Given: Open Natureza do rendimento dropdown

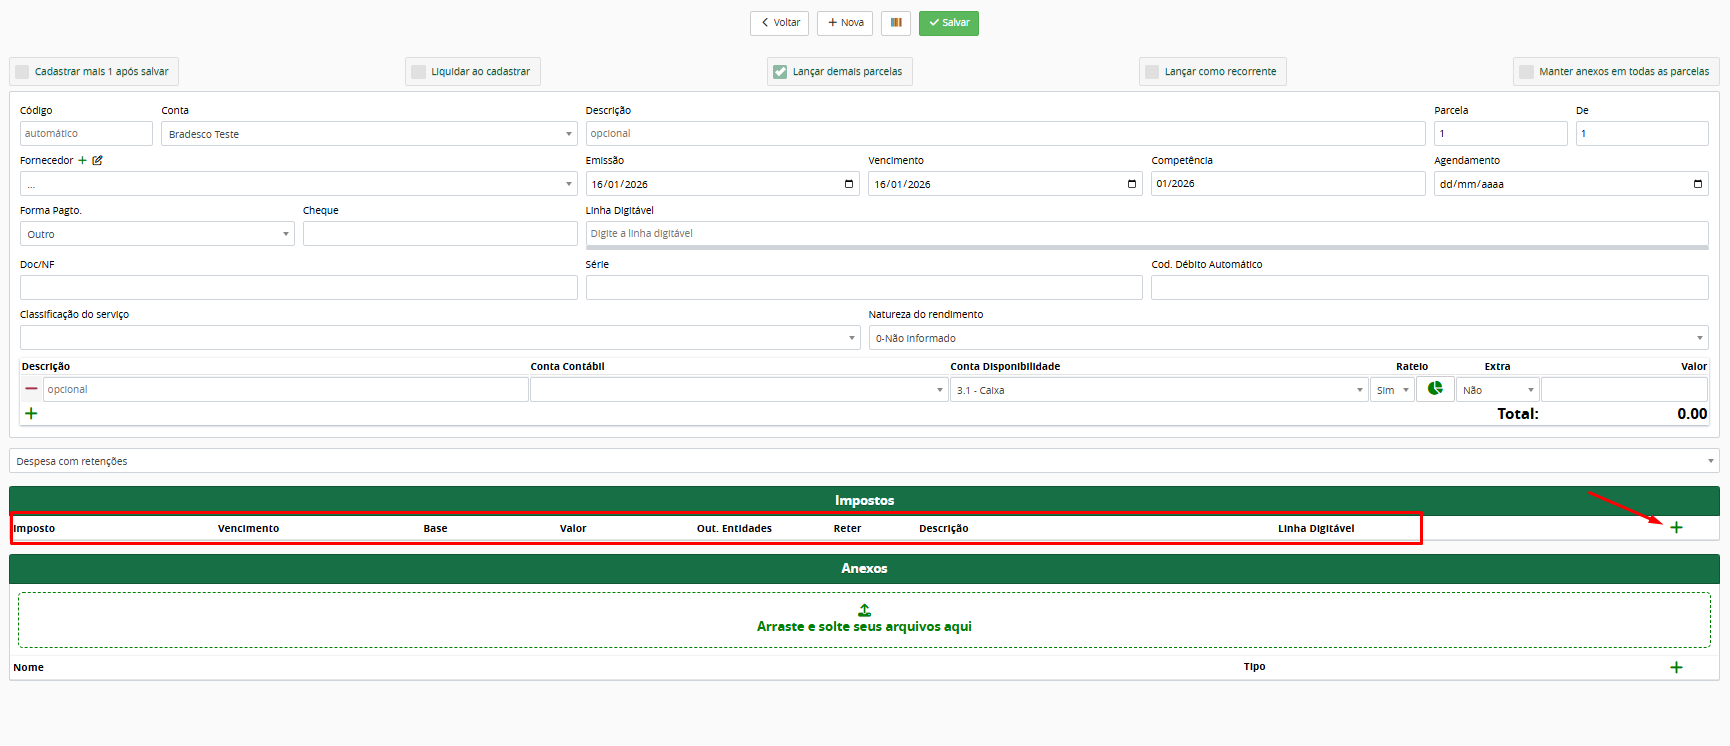Looking at the screenshot, I should 1288,338.
